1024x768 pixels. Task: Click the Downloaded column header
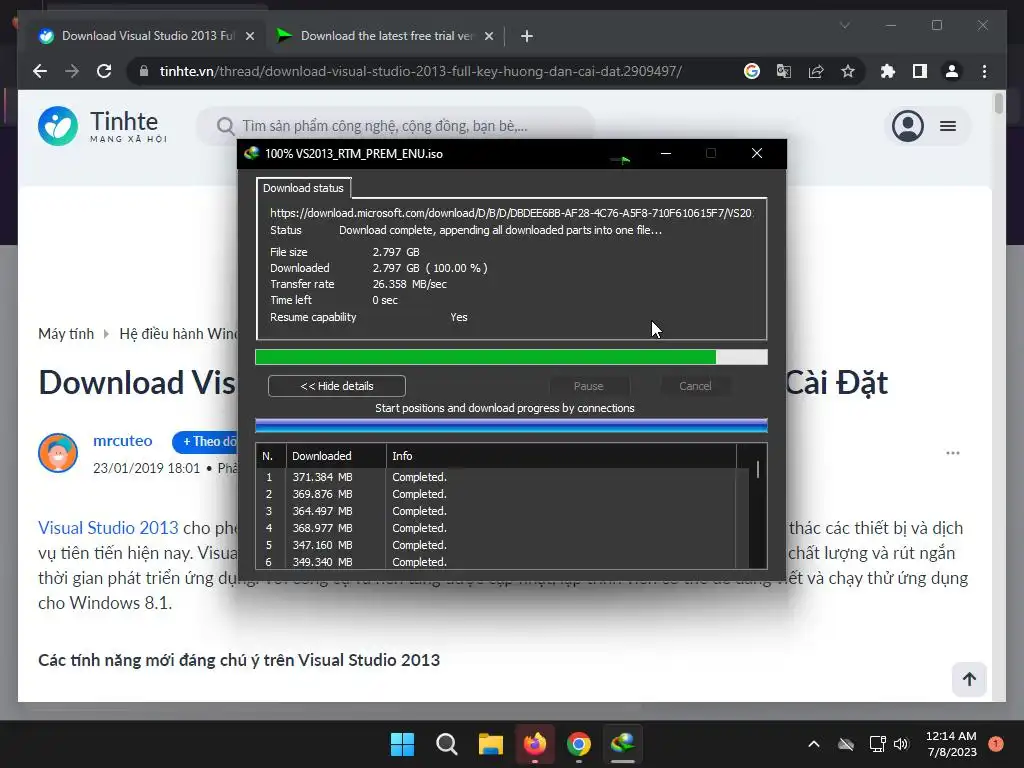336,456
